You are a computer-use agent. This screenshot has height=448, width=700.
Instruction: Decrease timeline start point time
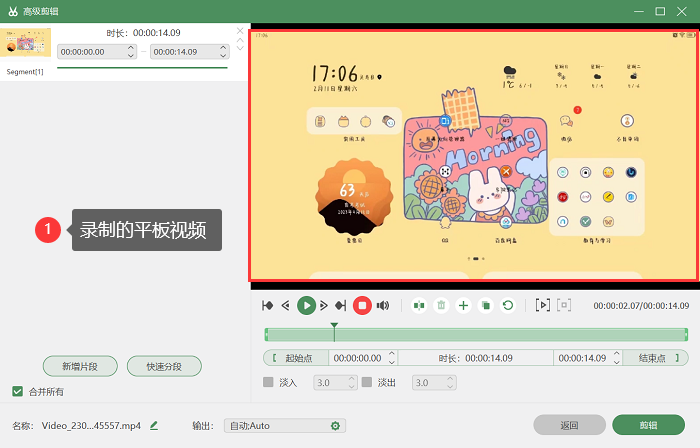(392, 361)
